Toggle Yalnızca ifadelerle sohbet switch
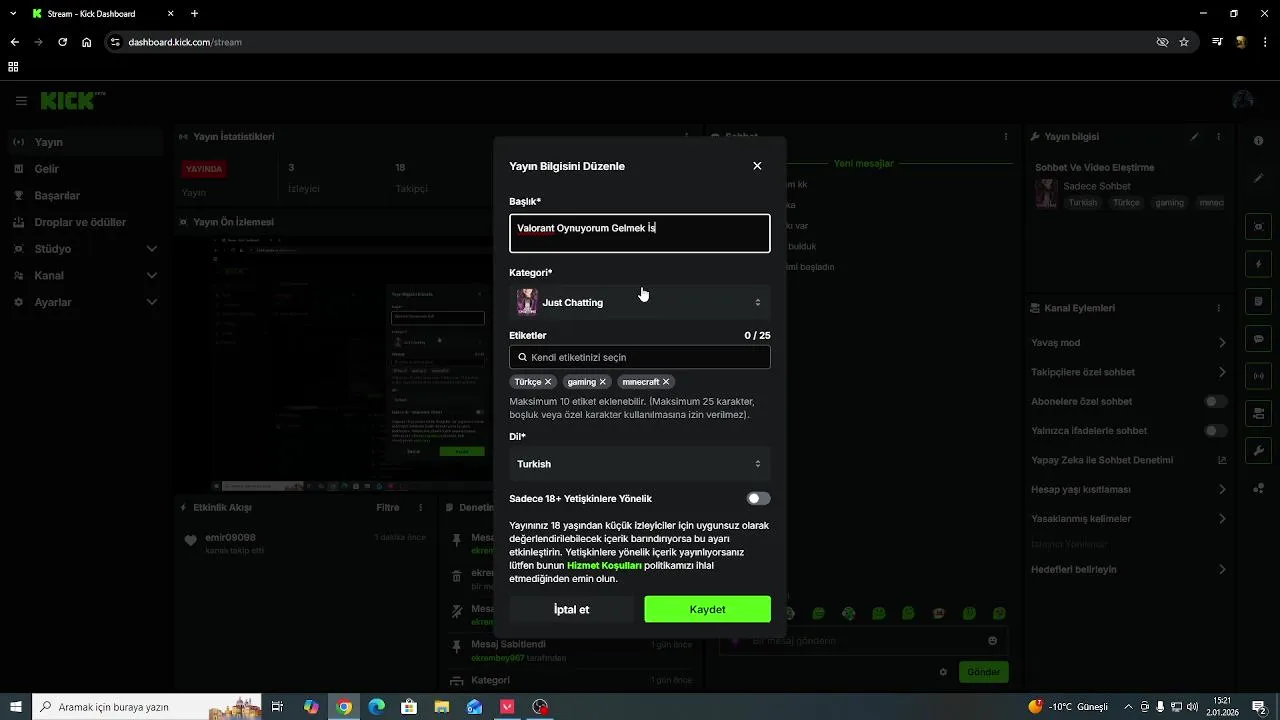 pyautogui.click(x=1216, y=431)
